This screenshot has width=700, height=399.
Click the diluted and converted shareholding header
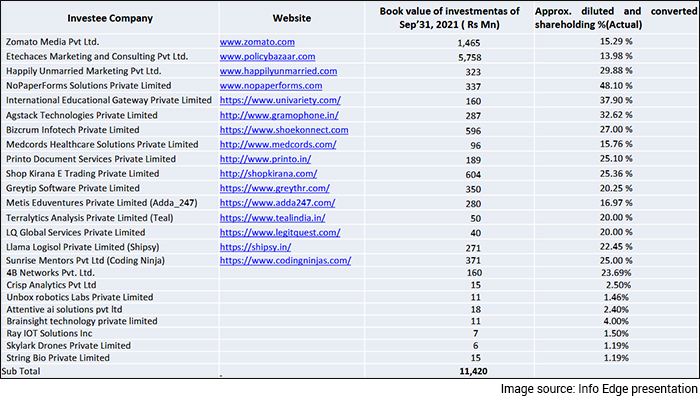[616, 18]
